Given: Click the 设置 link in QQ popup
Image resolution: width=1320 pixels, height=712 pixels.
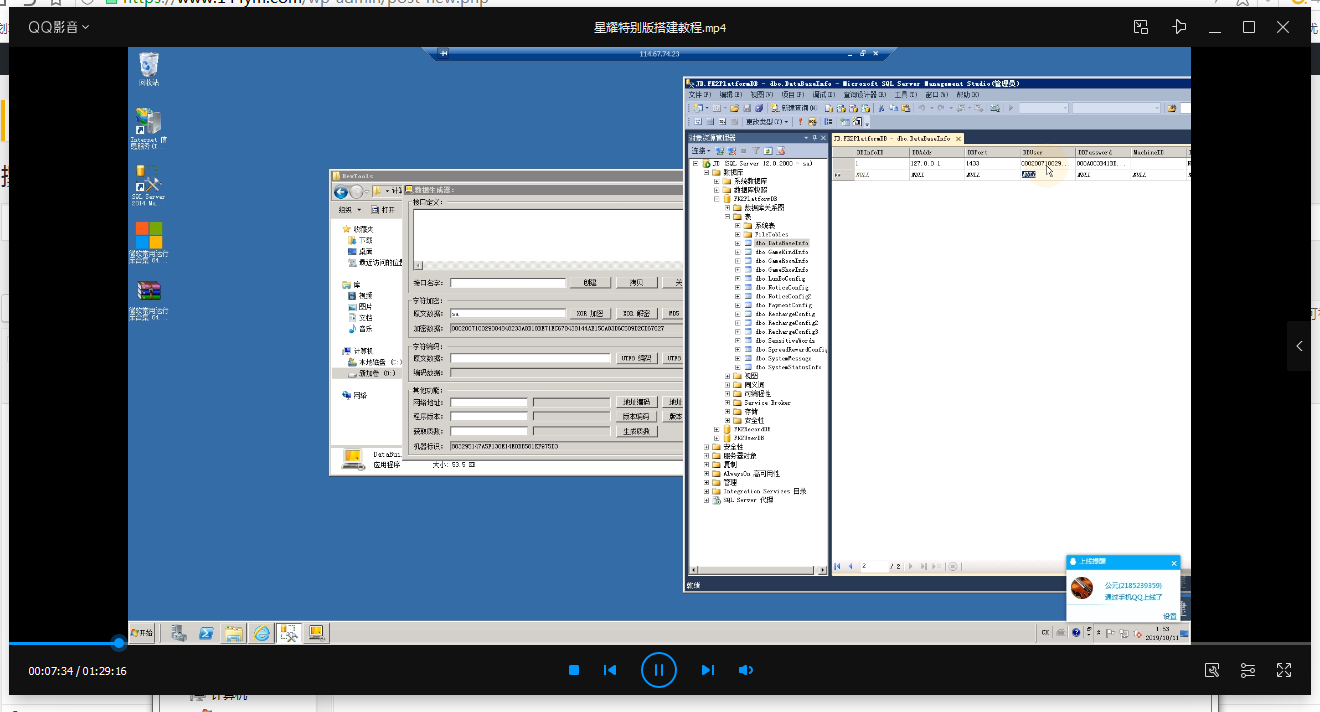Looking at the screenshot, I should click(x=1169, y=616).
